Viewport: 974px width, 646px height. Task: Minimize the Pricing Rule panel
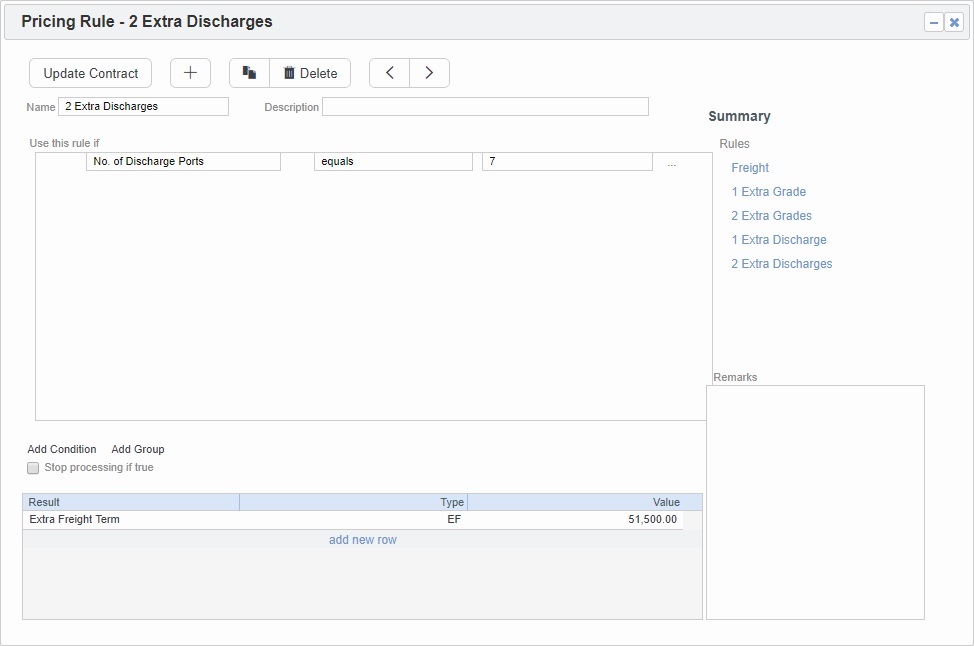934,22
